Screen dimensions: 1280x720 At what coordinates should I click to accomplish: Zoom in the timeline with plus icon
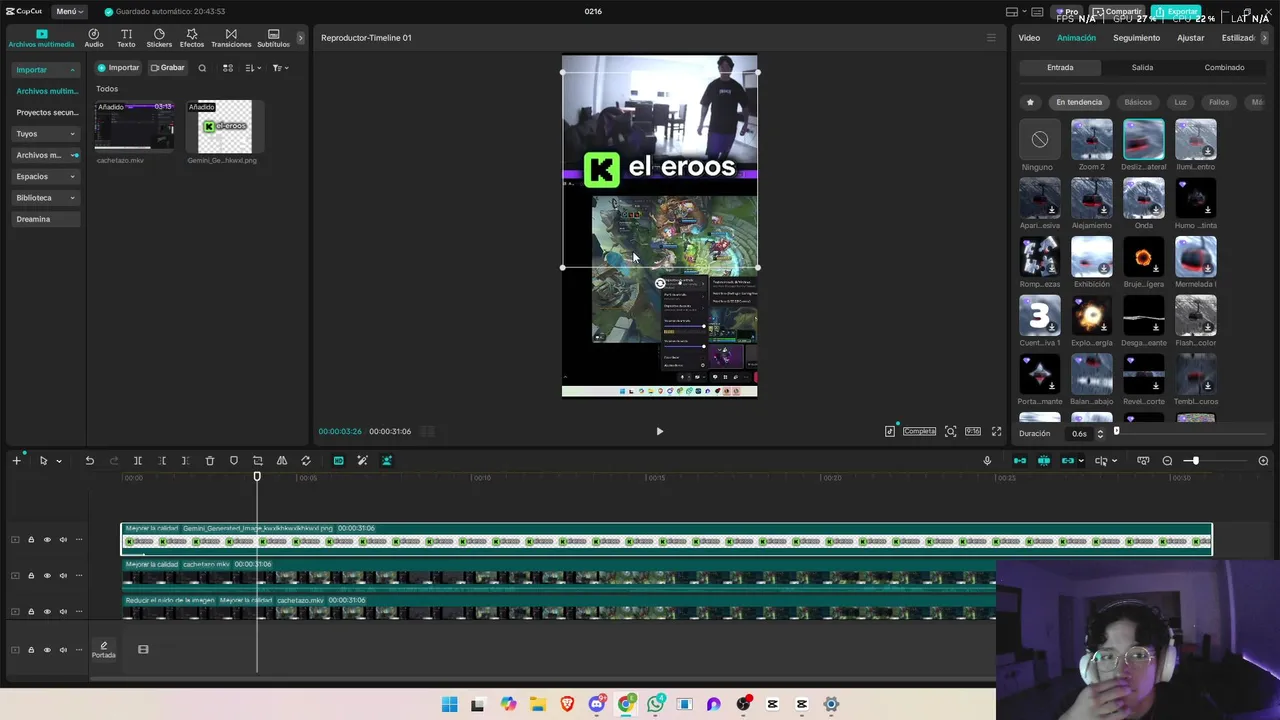pos(1263,461)
